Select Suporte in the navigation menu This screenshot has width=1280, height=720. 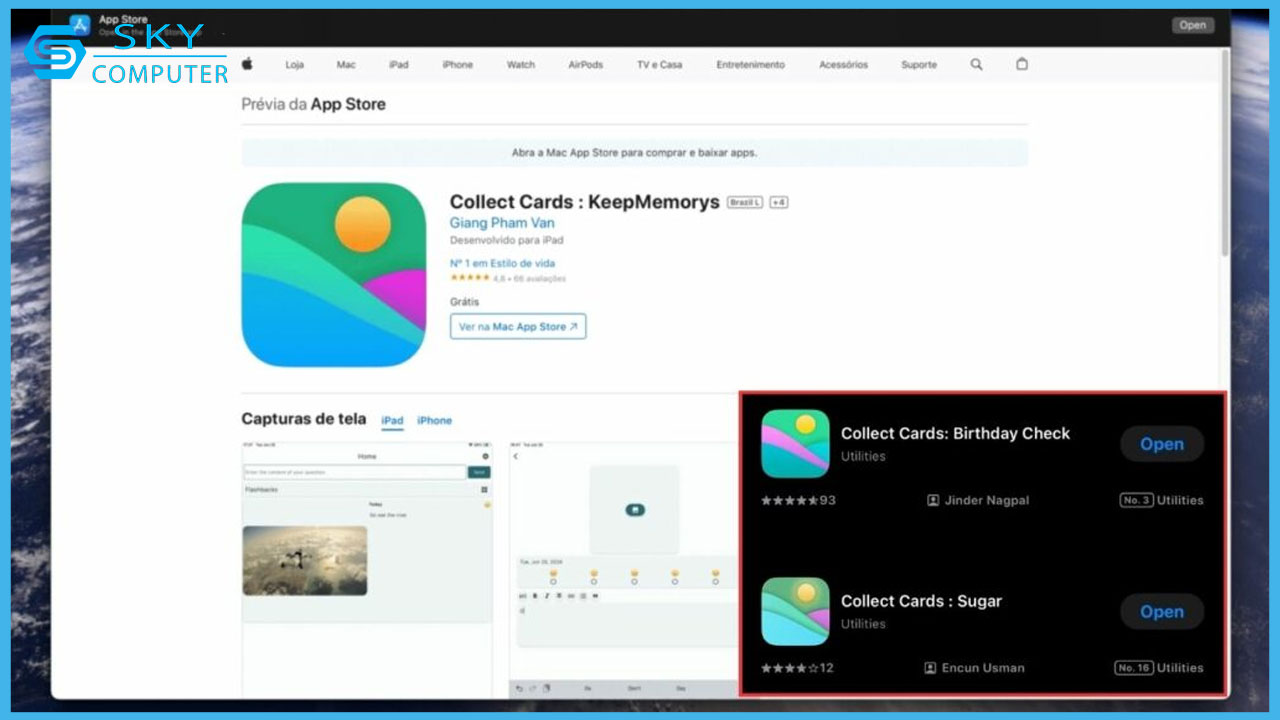pyautogui.click(x=918, y=64)
